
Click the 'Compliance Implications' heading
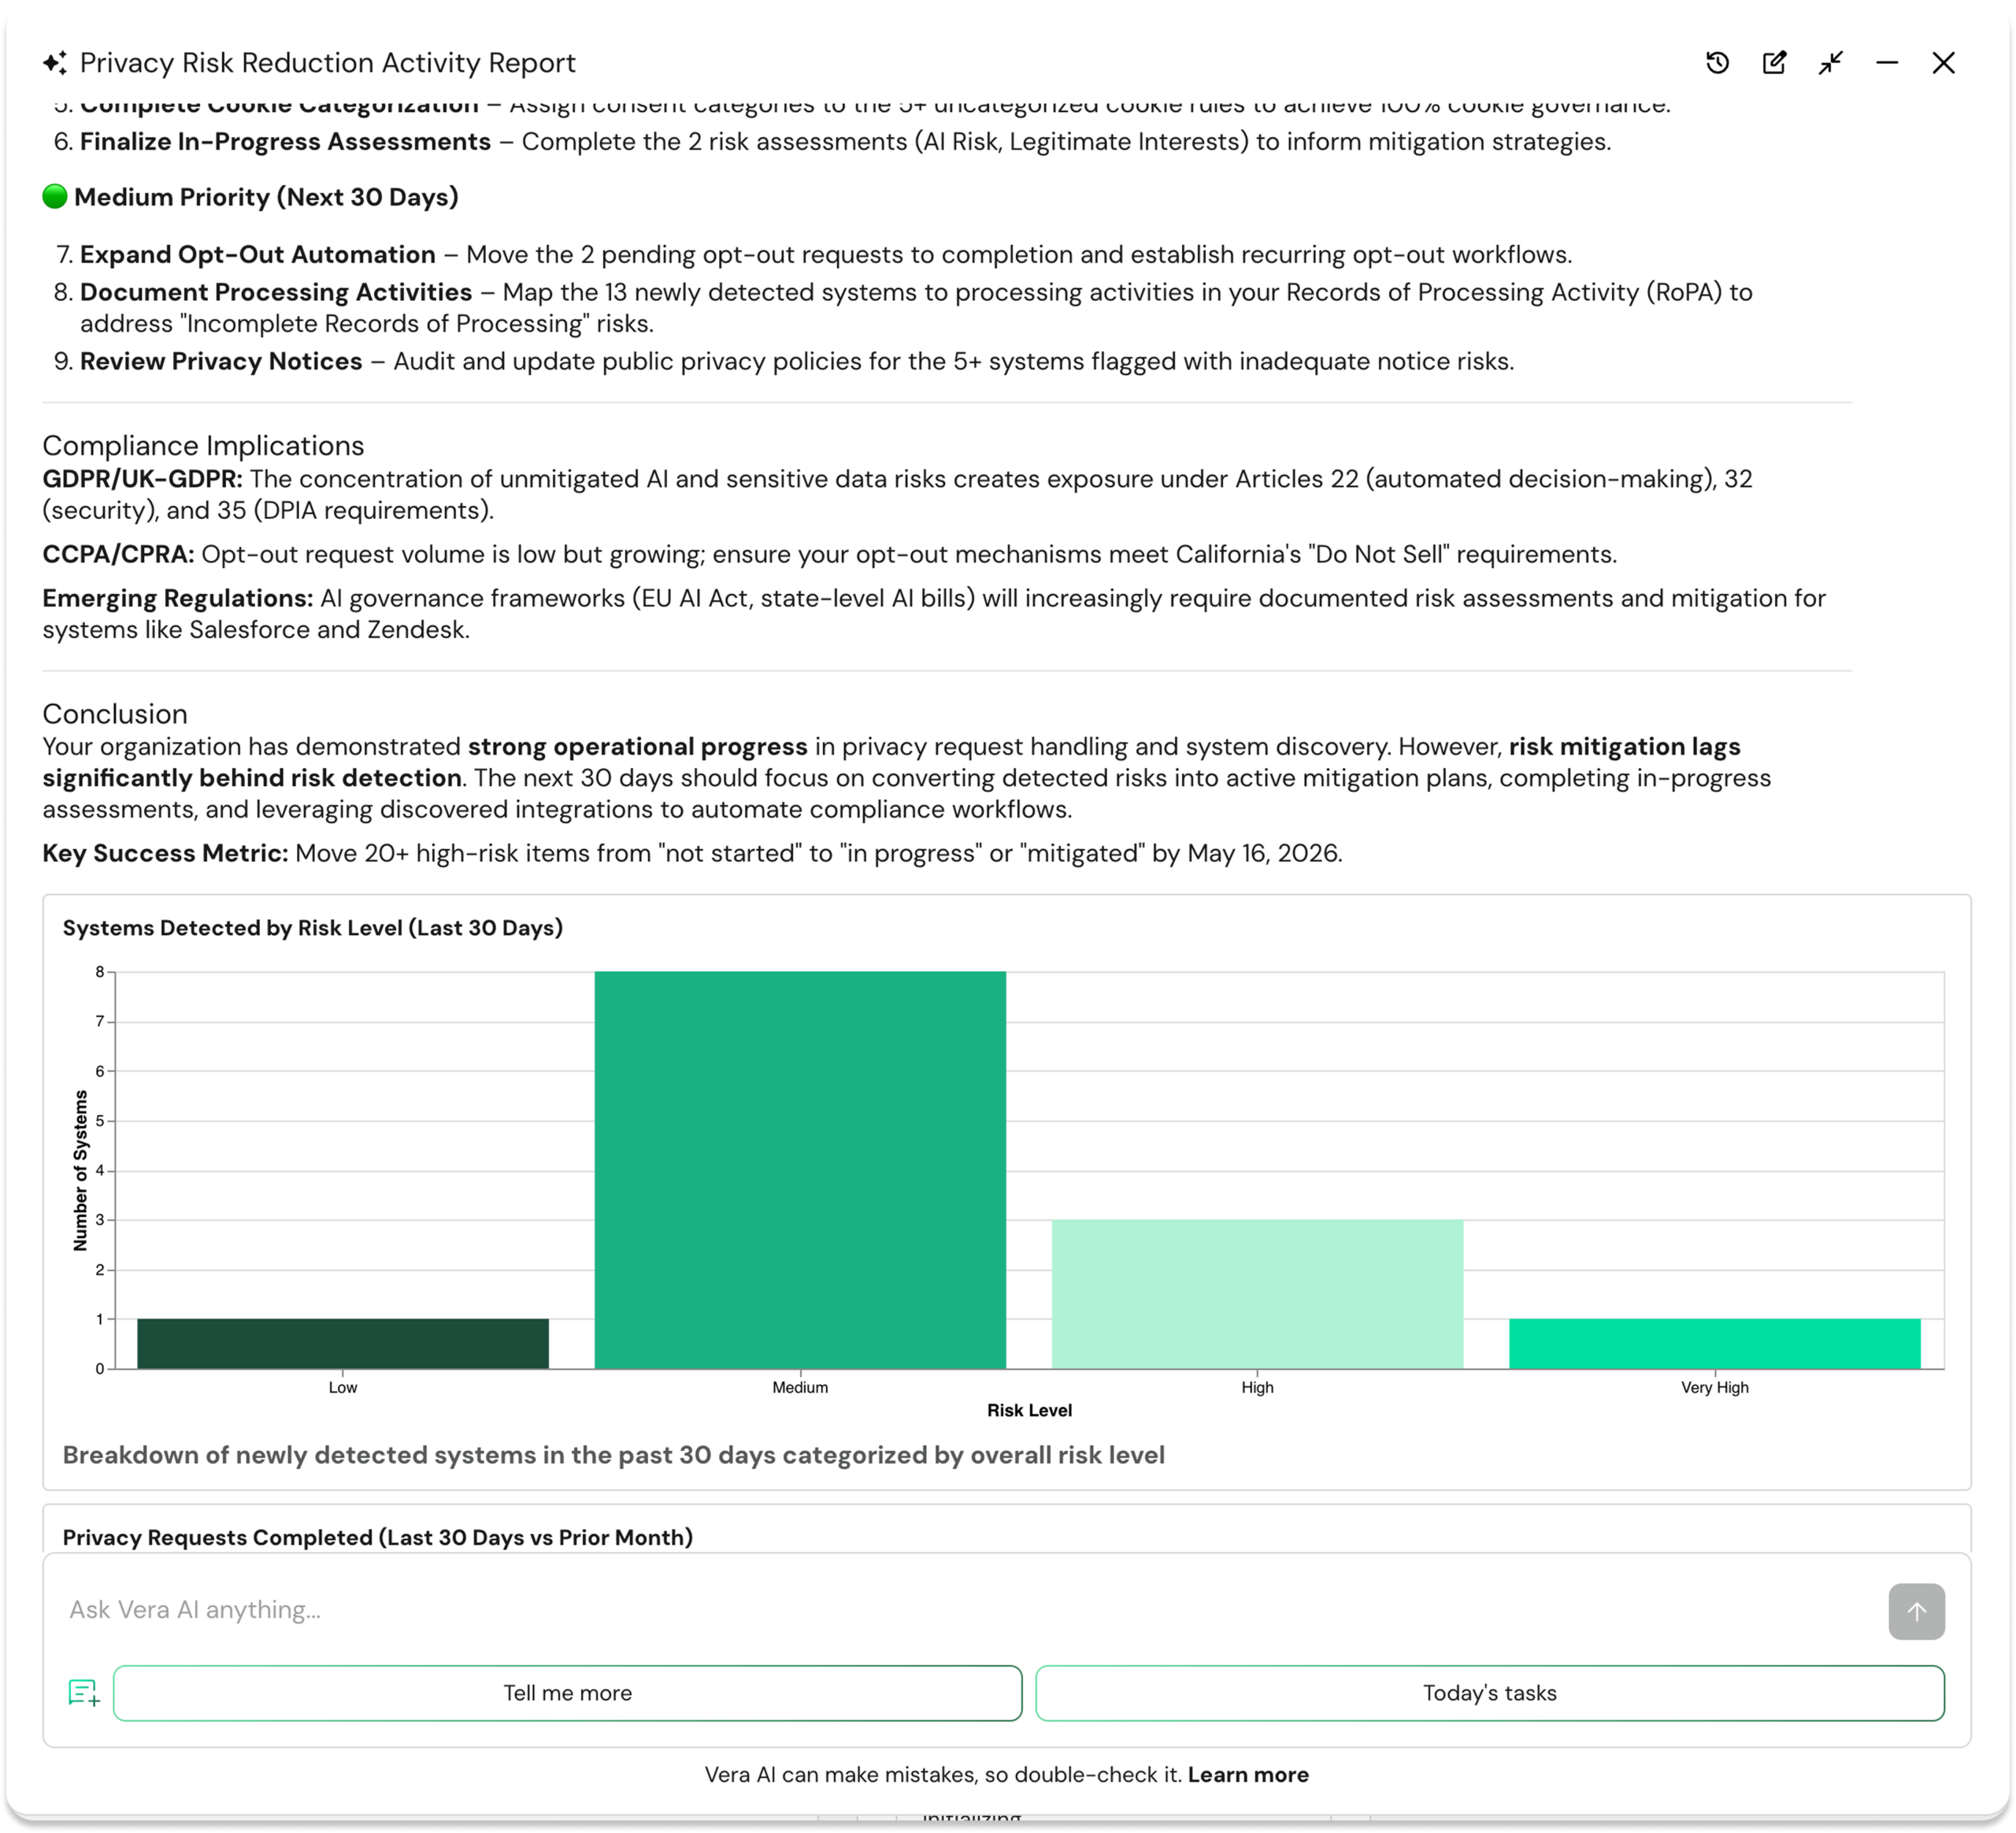pyautogui.click(x=203, y=445)
